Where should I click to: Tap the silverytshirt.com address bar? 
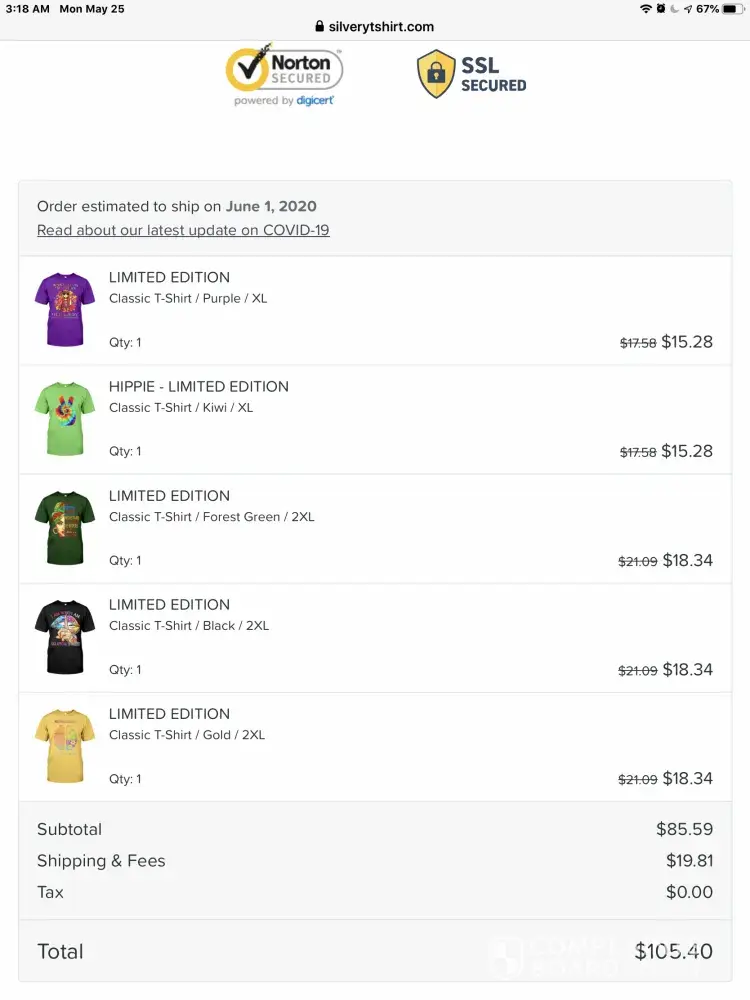click(x=375, y=27)
